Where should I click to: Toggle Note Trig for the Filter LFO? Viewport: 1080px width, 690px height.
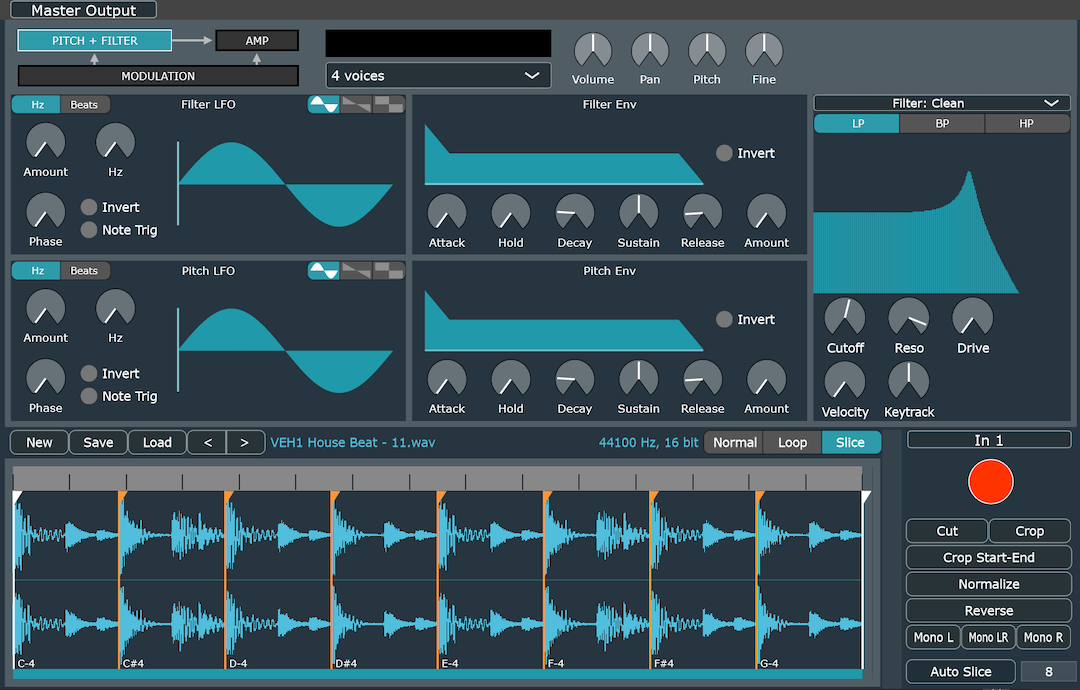click(x=91, y=229)
